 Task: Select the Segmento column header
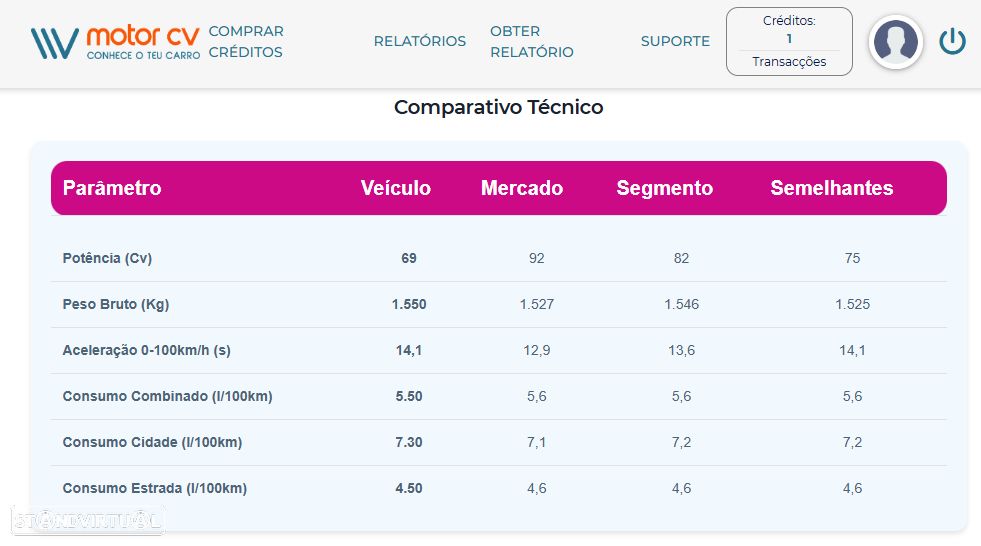665,188
